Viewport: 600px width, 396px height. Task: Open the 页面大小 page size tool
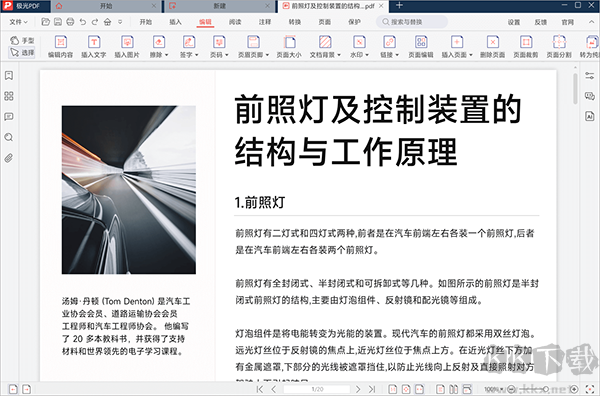click(289, 47)
